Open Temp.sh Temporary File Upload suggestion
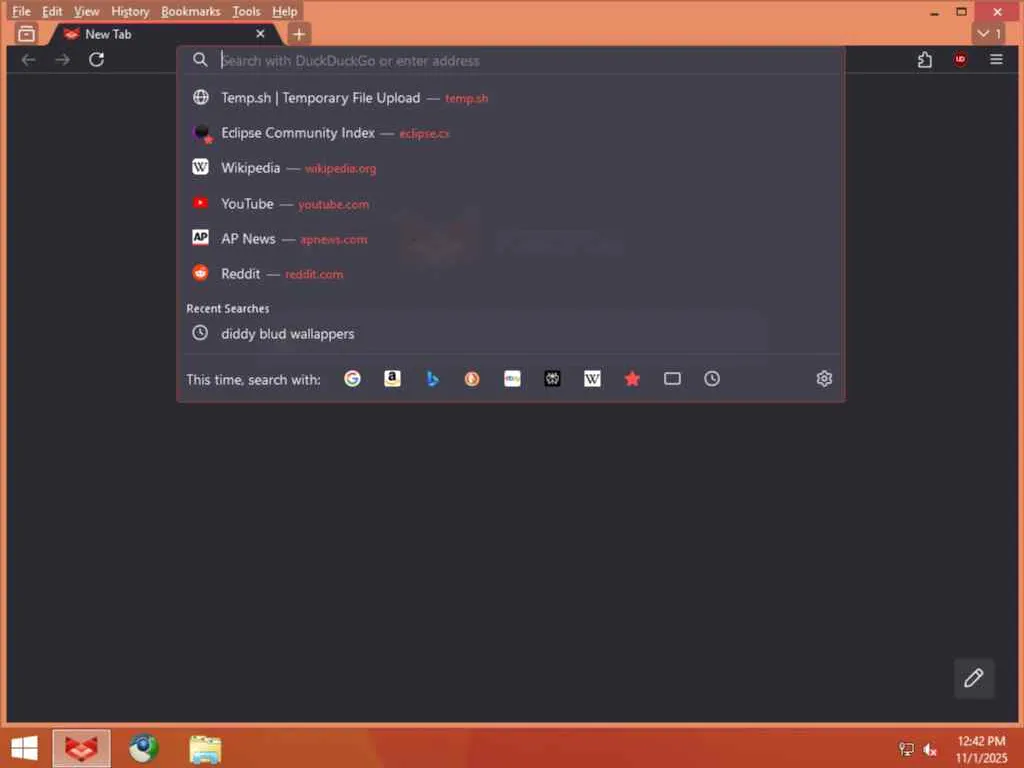1024x768 pixels. pyautogui.click(x=511, y=98)
